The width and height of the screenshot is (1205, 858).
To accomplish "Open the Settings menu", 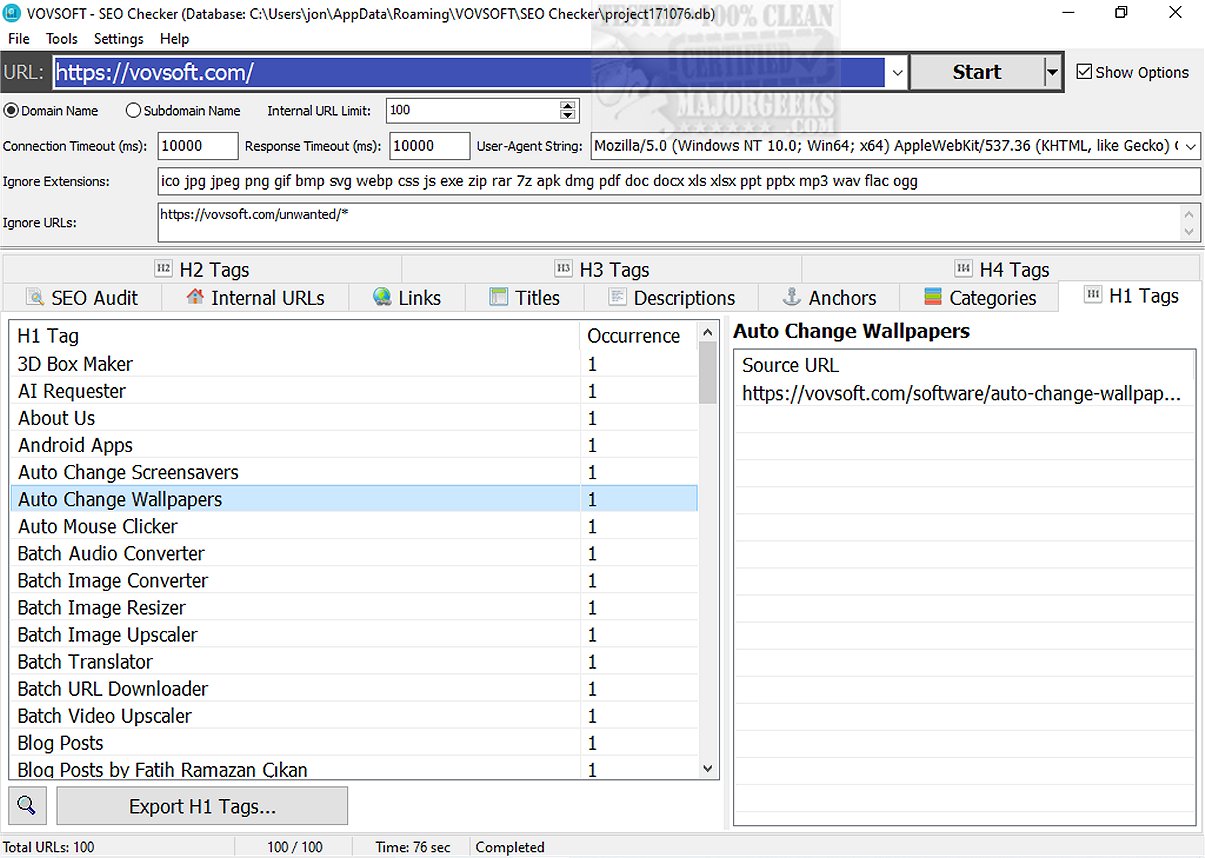I will pyautogui.click(x=119, y=39).
